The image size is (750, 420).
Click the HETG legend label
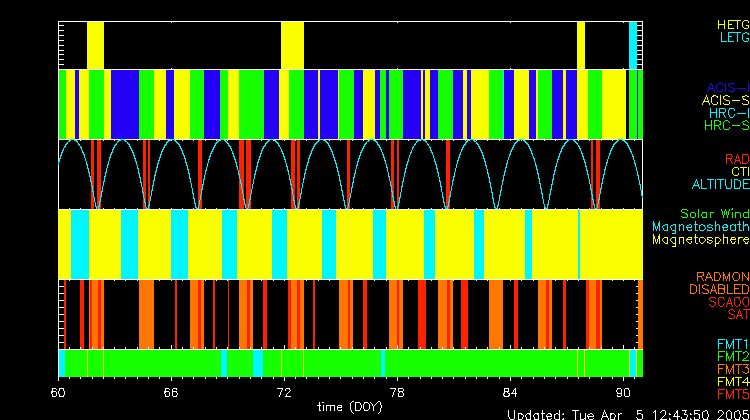point(730,24)
